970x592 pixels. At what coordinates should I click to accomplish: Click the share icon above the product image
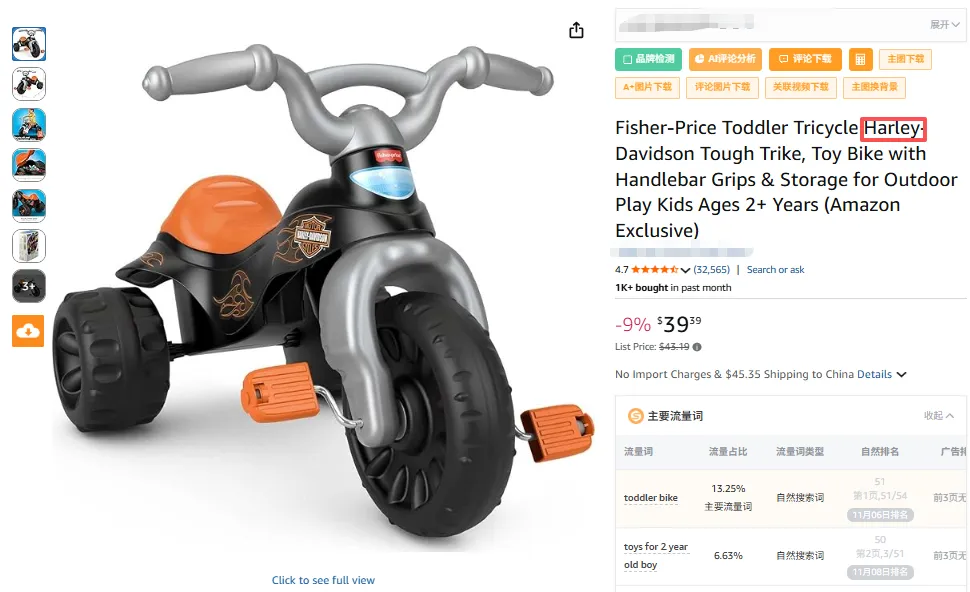point(576,31)
